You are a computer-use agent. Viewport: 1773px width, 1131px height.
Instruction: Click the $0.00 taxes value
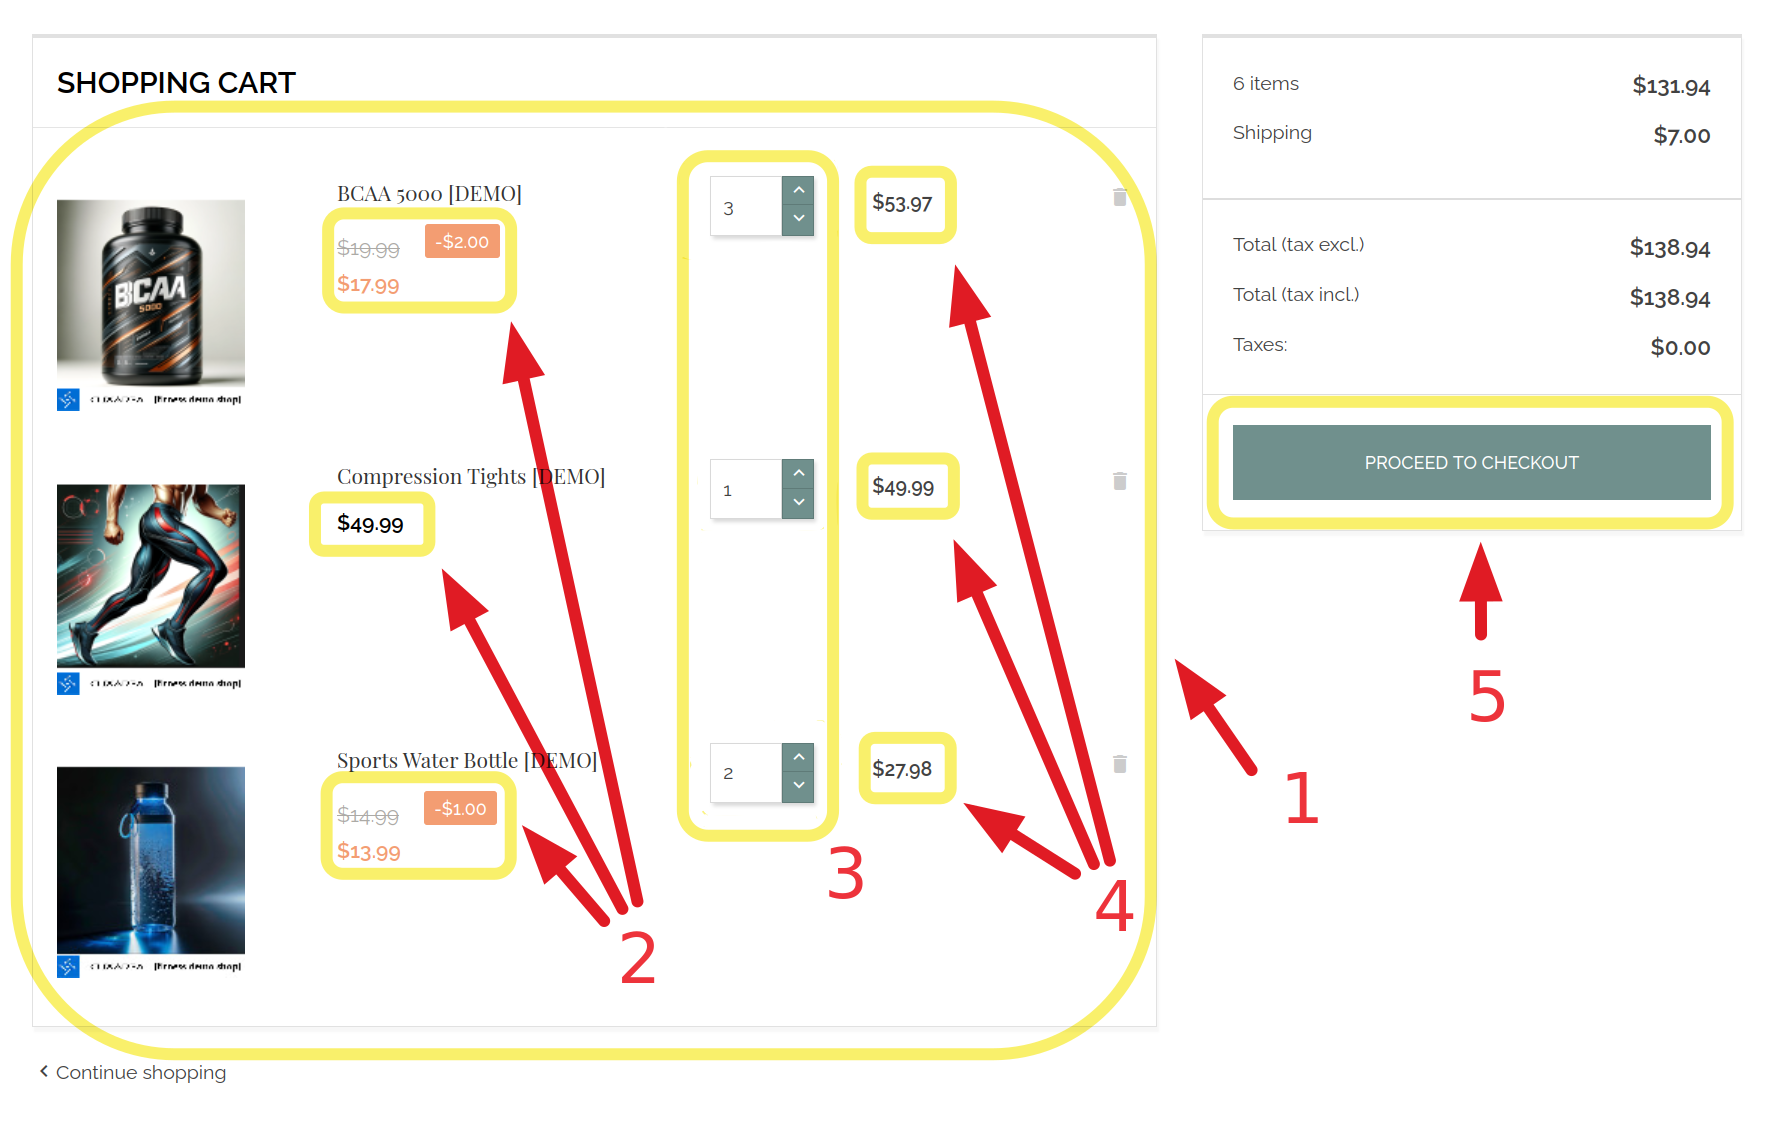(1680, 347)
